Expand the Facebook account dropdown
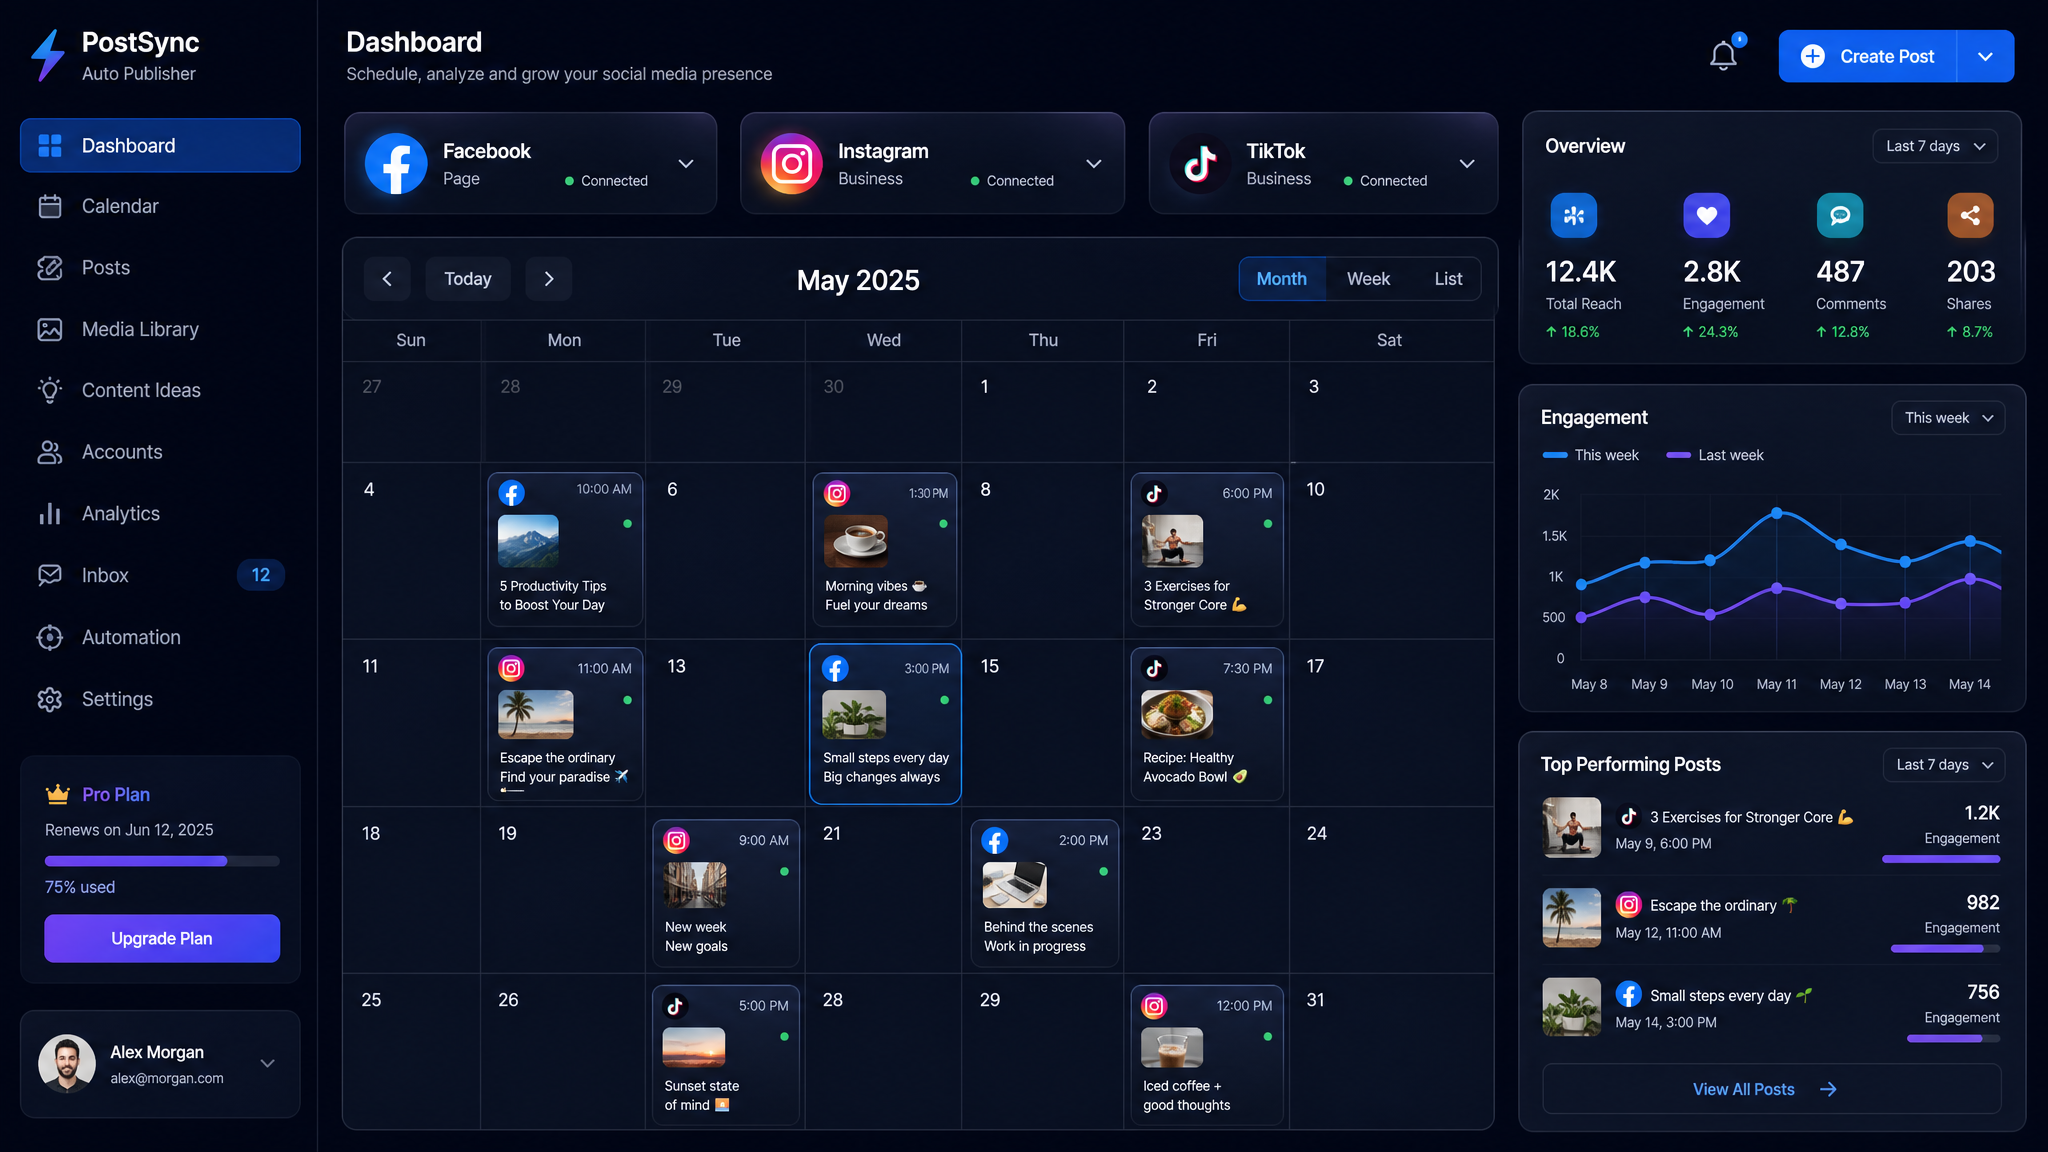Image resolution: width=2048 pixels, height=1152 pixels. click(686, 164)
